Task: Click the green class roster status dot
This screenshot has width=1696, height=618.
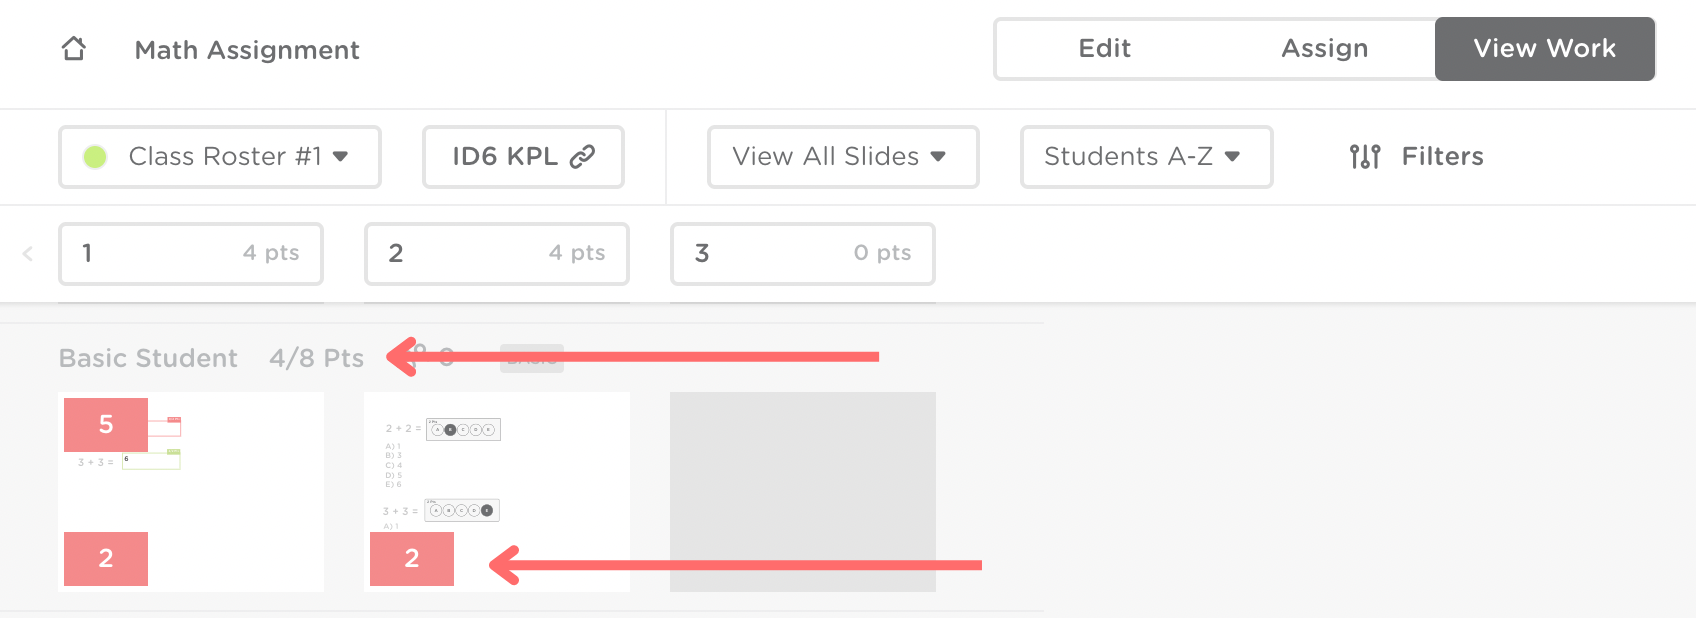Action: (x=95, y=157)
